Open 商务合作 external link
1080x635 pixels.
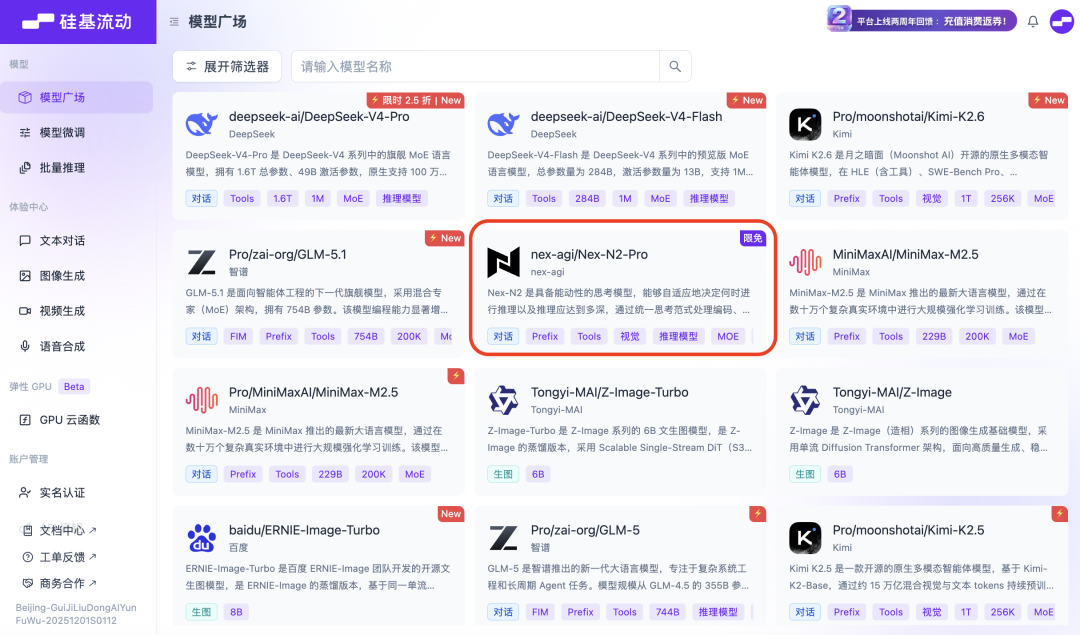(x=60, y=583)
